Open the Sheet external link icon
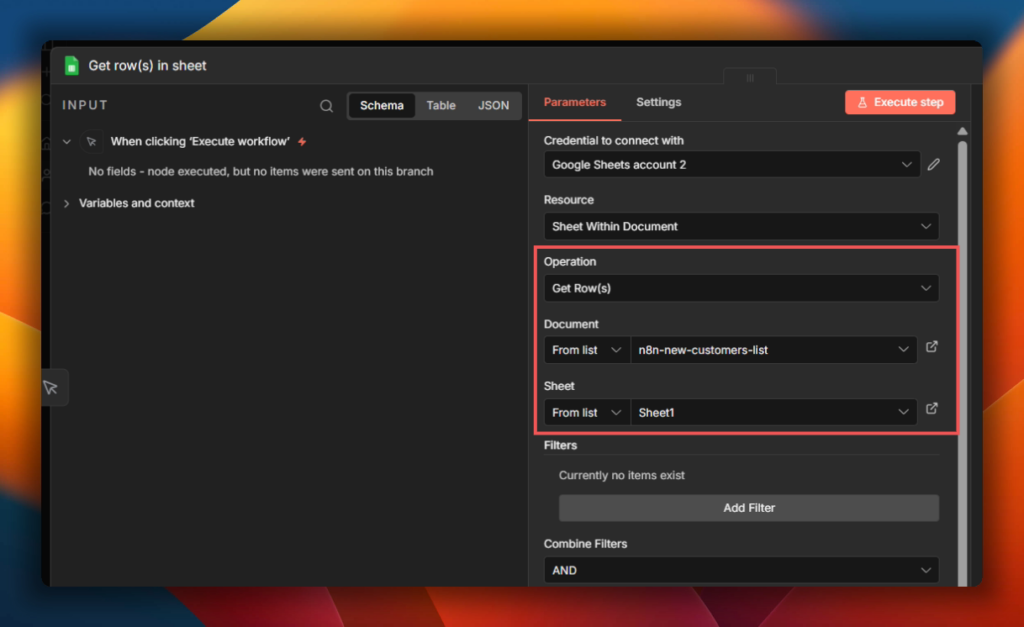Image resolution: width=1024 pixels, height=627 pixels. click(932, 410)
